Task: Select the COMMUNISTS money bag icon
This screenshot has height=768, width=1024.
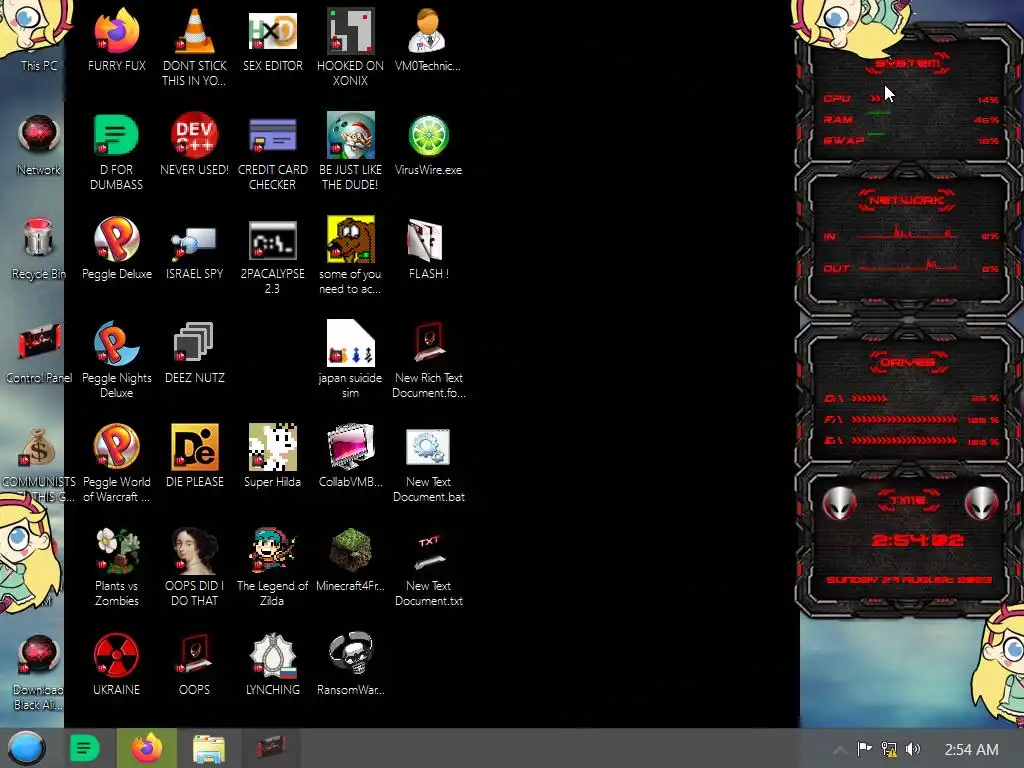Action: (x=39, y=463)
